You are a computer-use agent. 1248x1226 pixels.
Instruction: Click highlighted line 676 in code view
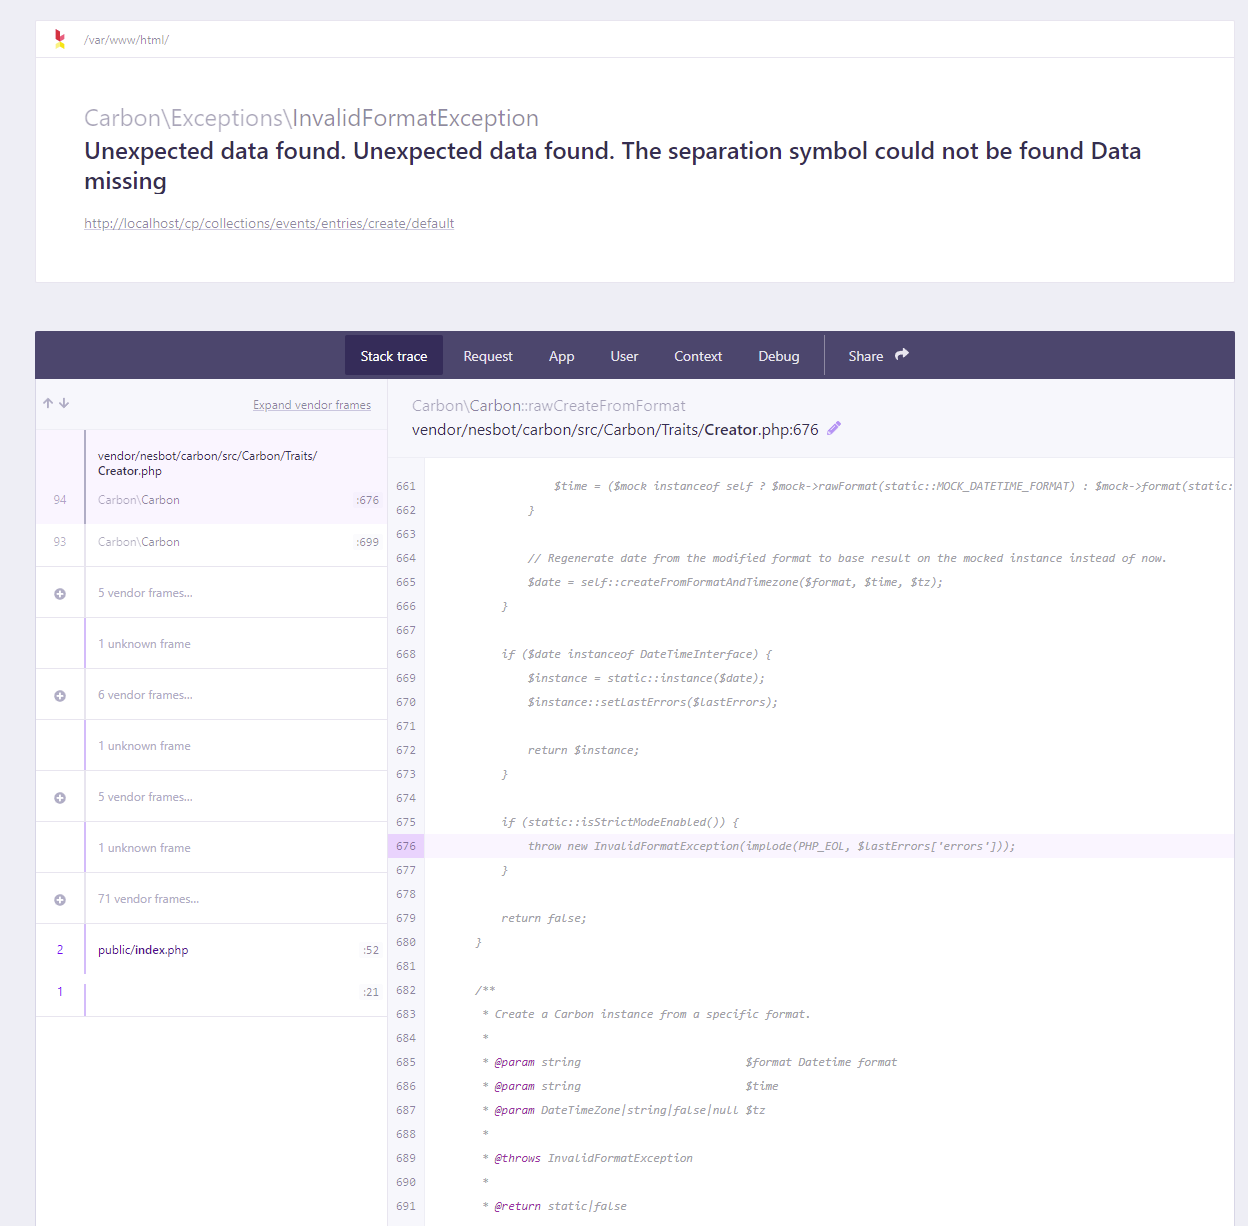point(770,845)
